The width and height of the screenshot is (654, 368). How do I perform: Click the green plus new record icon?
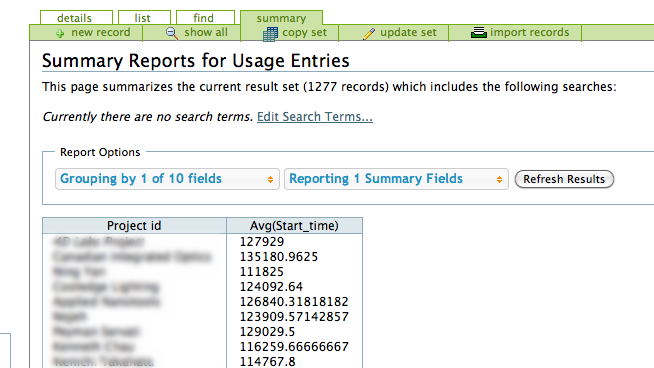[x=60, y=33]
